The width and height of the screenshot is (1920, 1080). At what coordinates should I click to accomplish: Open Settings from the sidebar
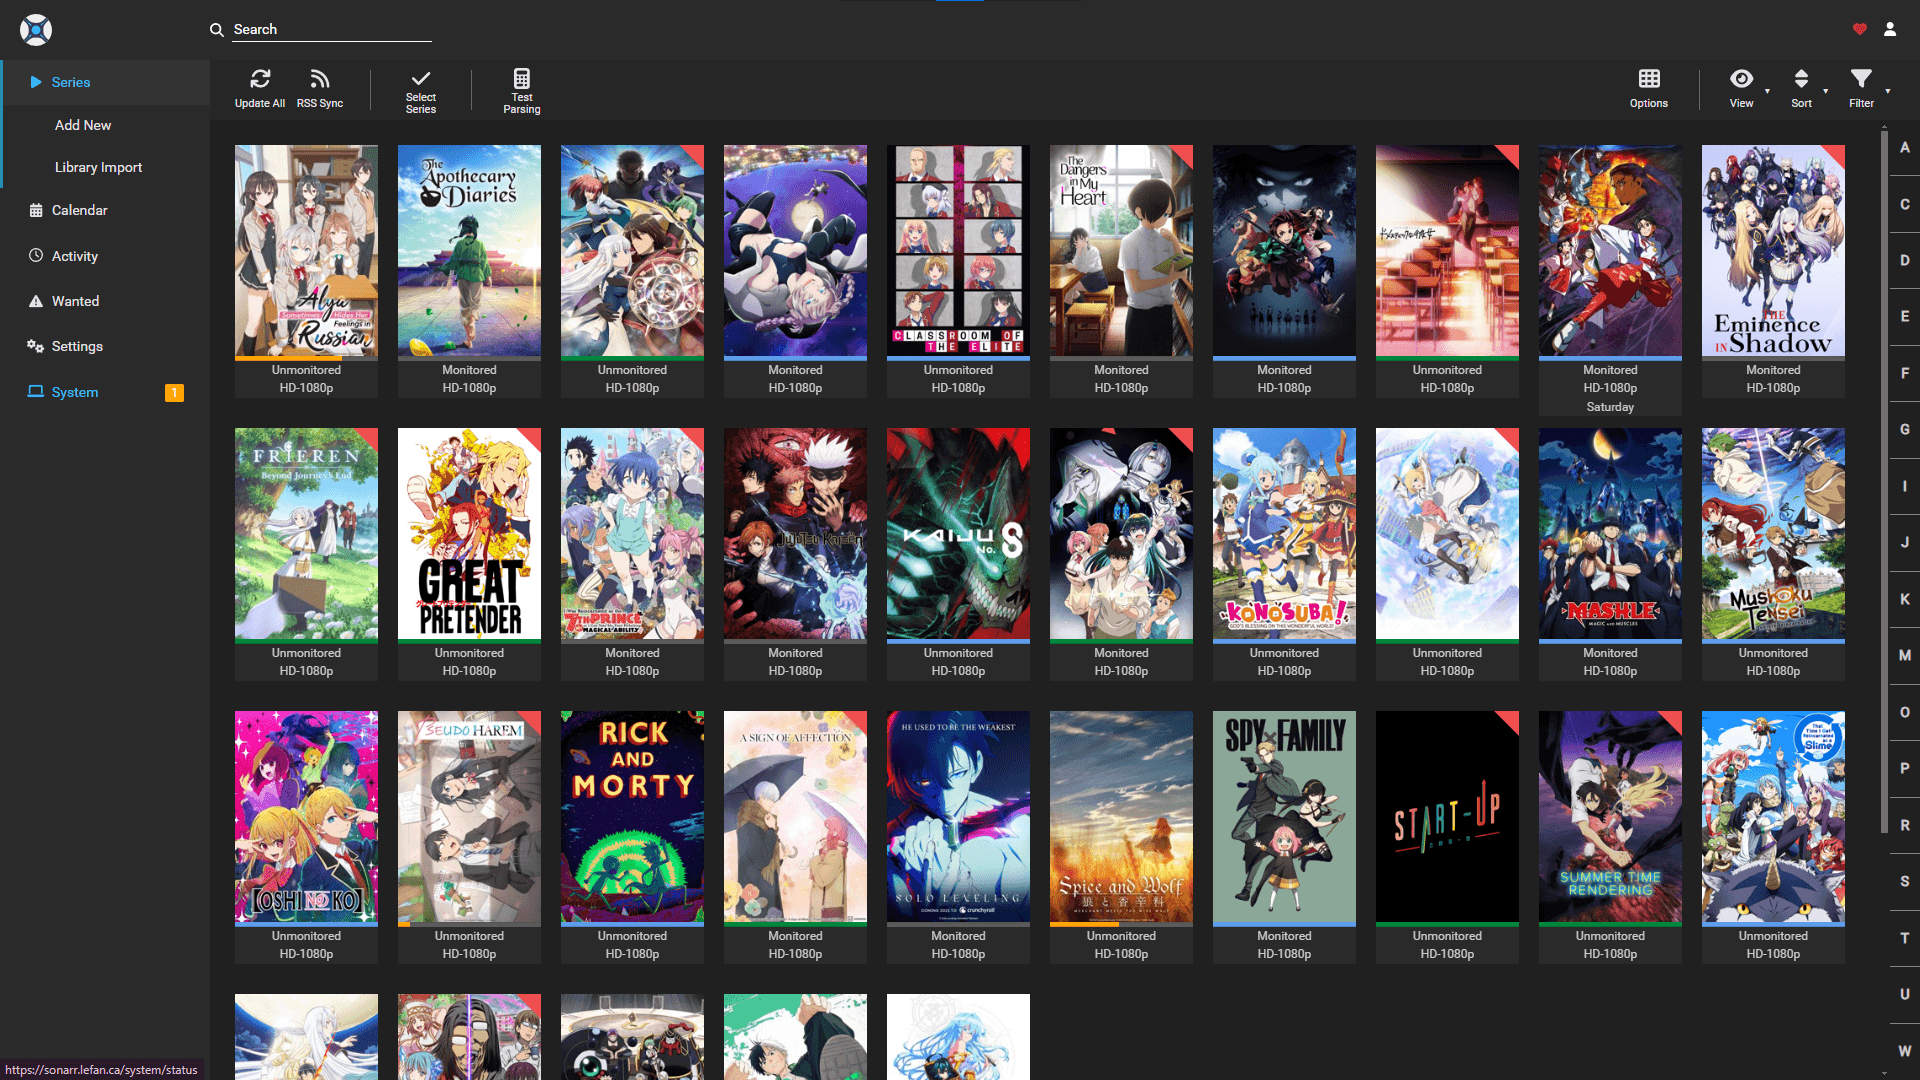click(77, 346)
